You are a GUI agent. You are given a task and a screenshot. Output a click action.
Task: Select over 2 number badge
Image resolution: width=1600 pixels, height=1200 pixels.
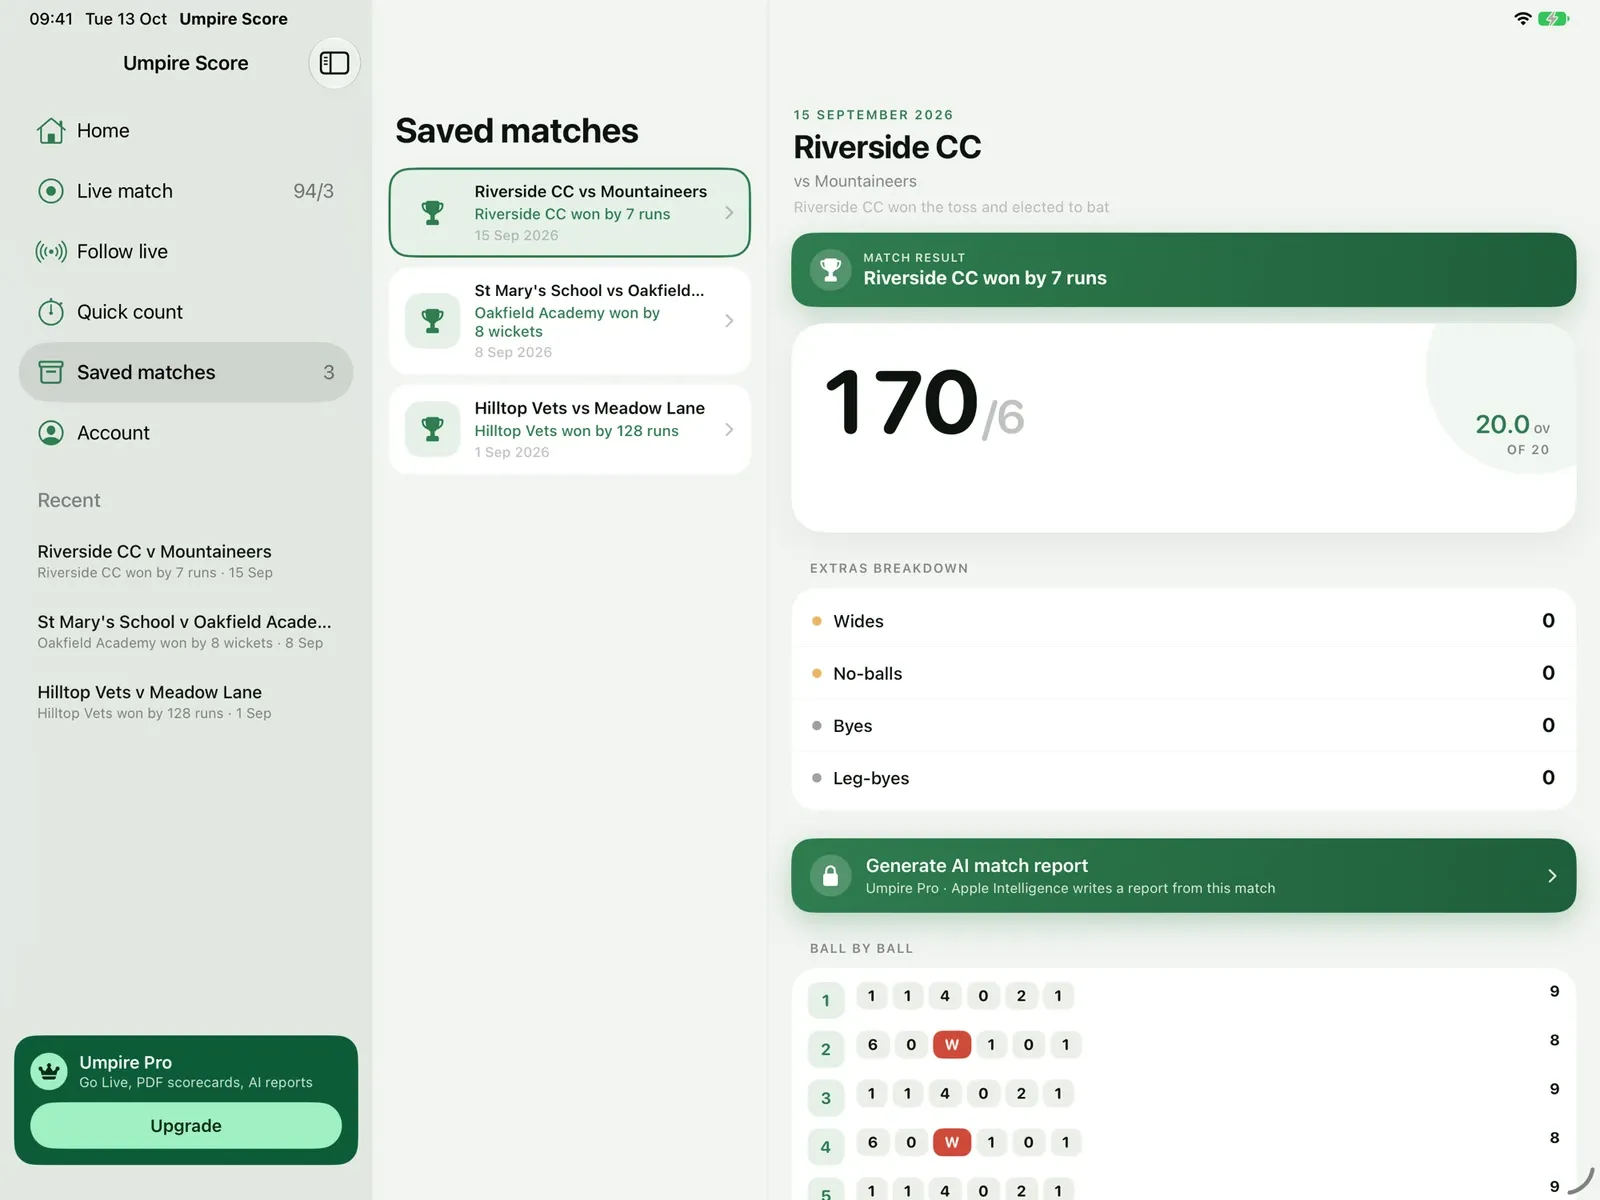click(x=826, y=1049)
